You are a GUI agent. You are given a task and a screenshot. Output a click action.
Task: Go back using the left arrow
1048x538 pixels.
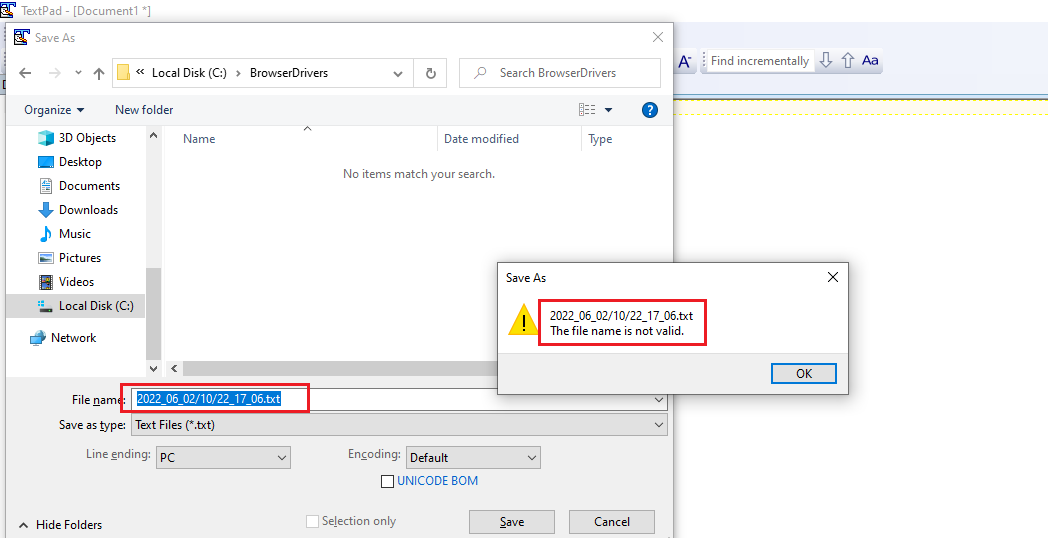tap(25, 74)
